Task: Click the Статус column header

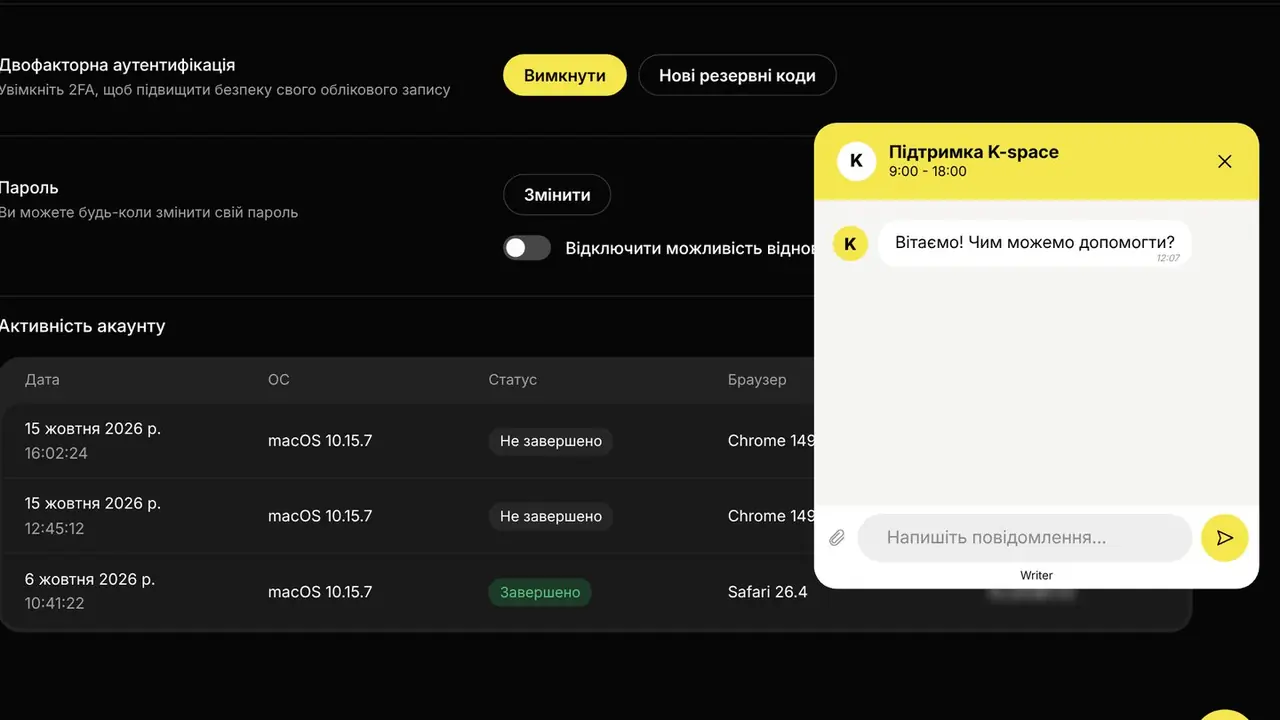Action: pos(512,380)
